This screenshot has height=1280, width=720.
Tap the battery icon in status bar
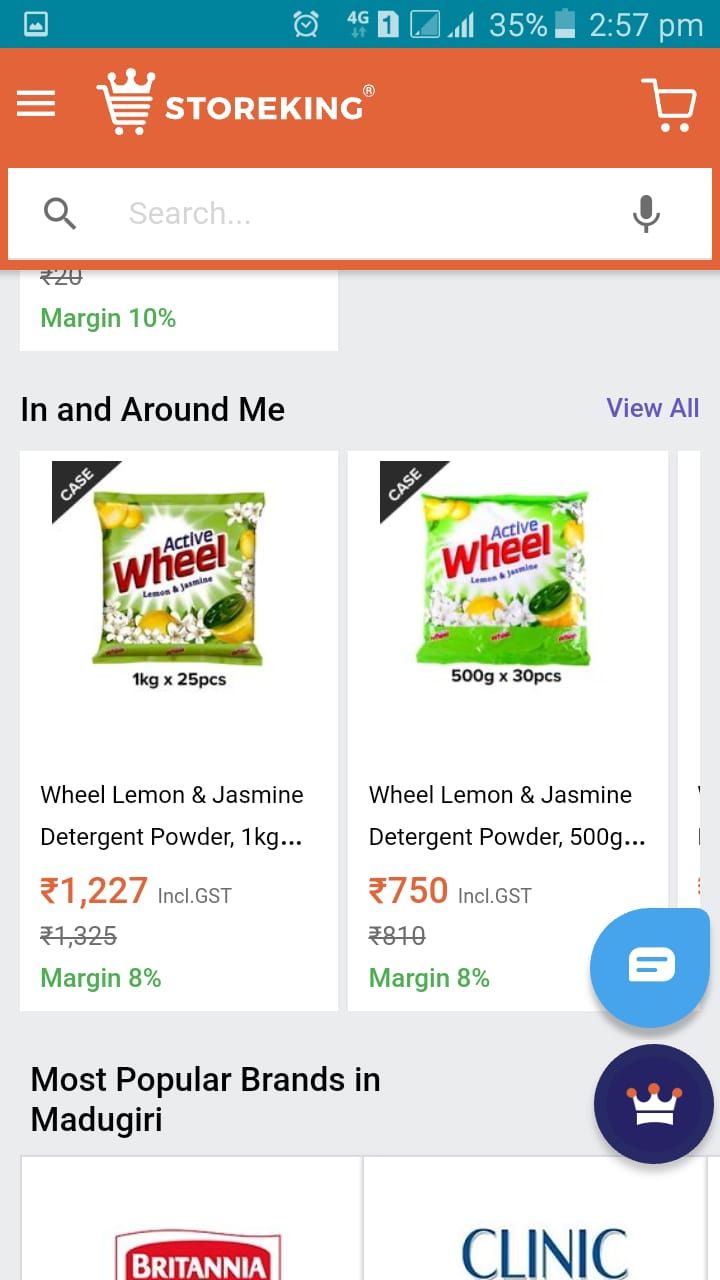point(566,24)
